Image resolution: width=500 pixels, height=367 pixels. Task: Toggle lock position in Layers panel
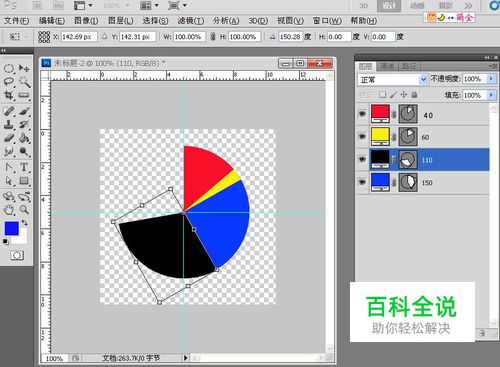click(x=404, y=95)
